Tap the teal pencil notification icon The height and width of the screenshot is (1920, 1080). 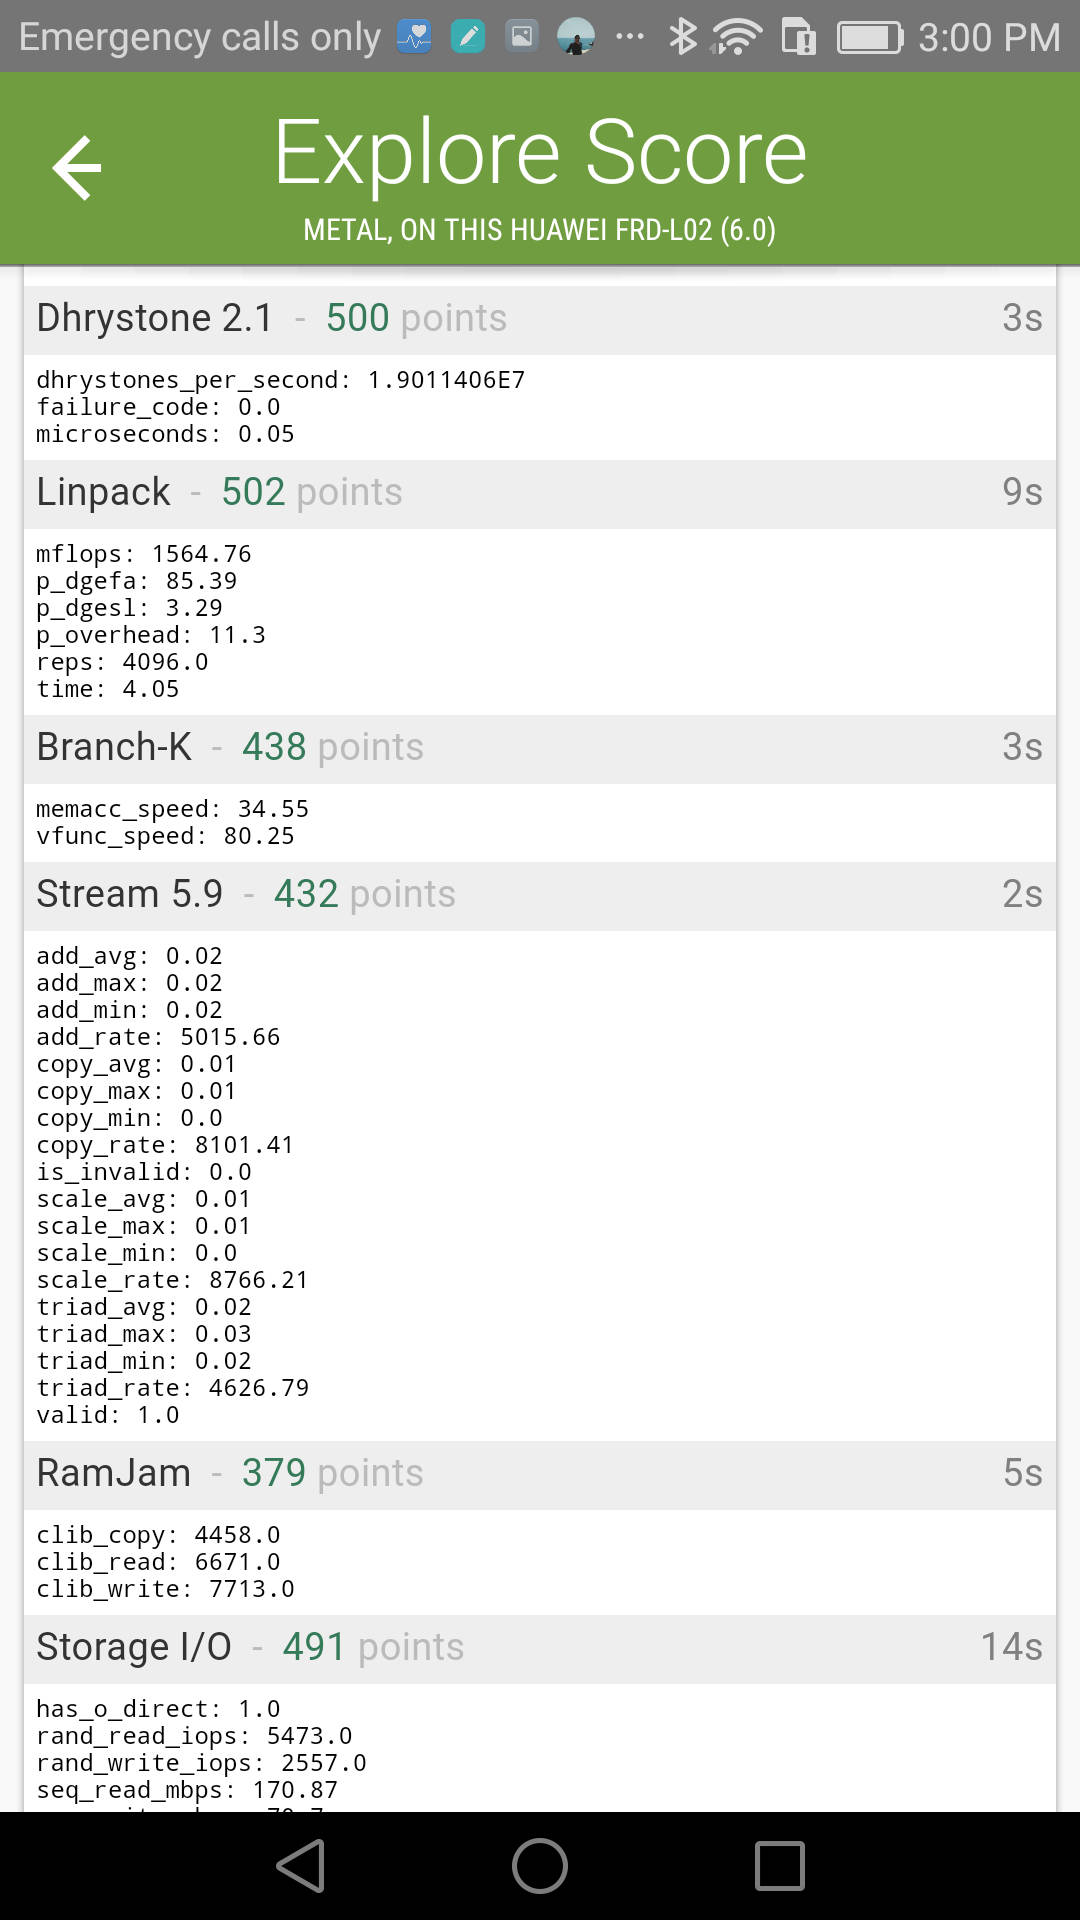click(468, 37)
